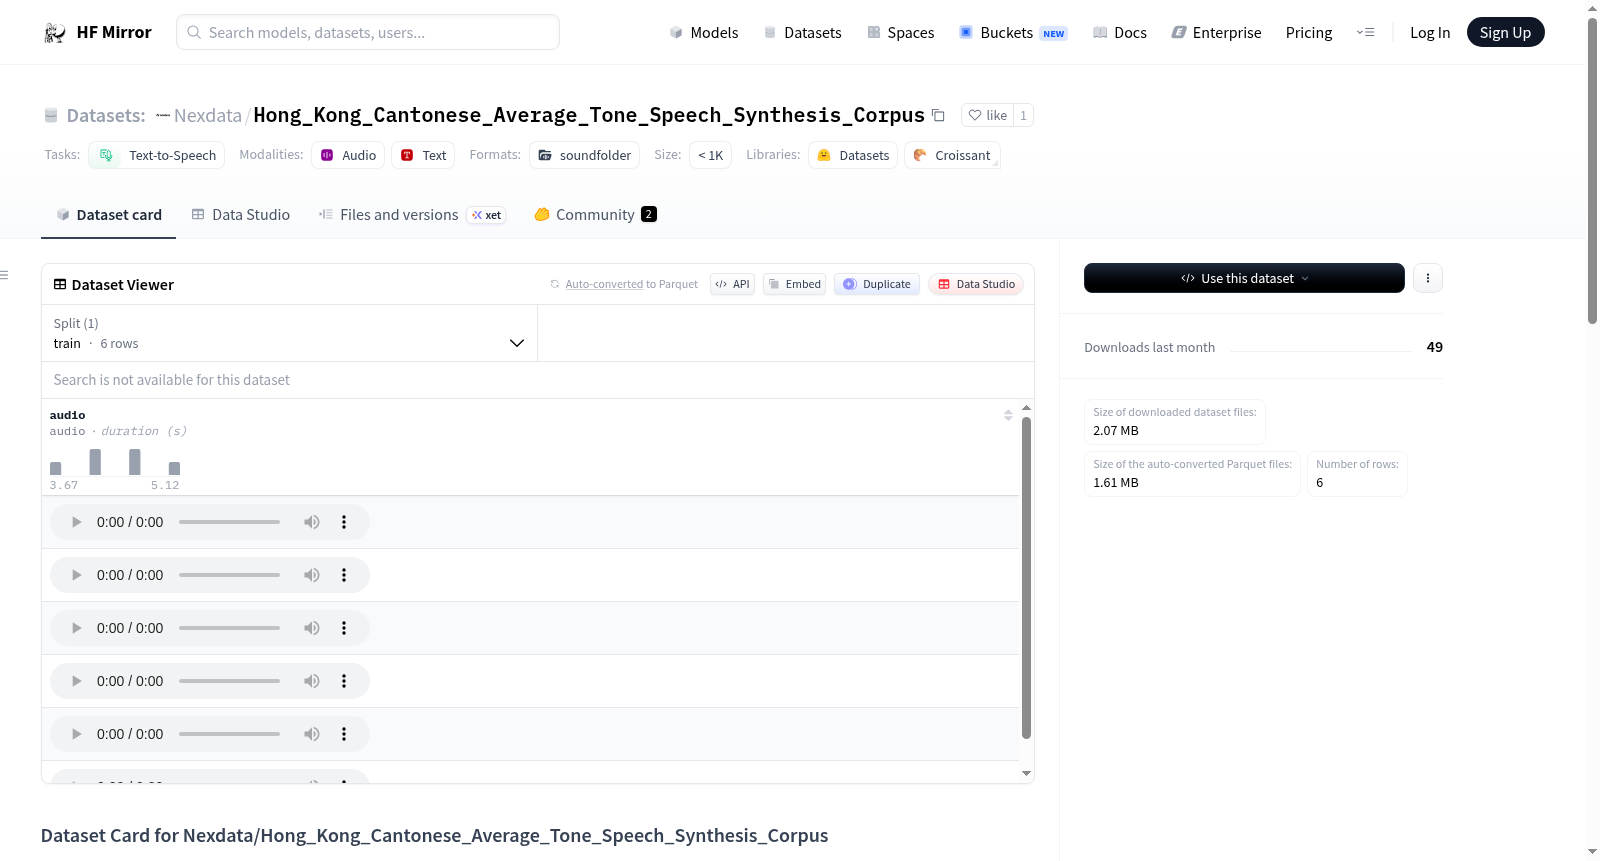Screen dimensions: 1600x861
Task: Play the fifth audio row
Action: point(76,734)
